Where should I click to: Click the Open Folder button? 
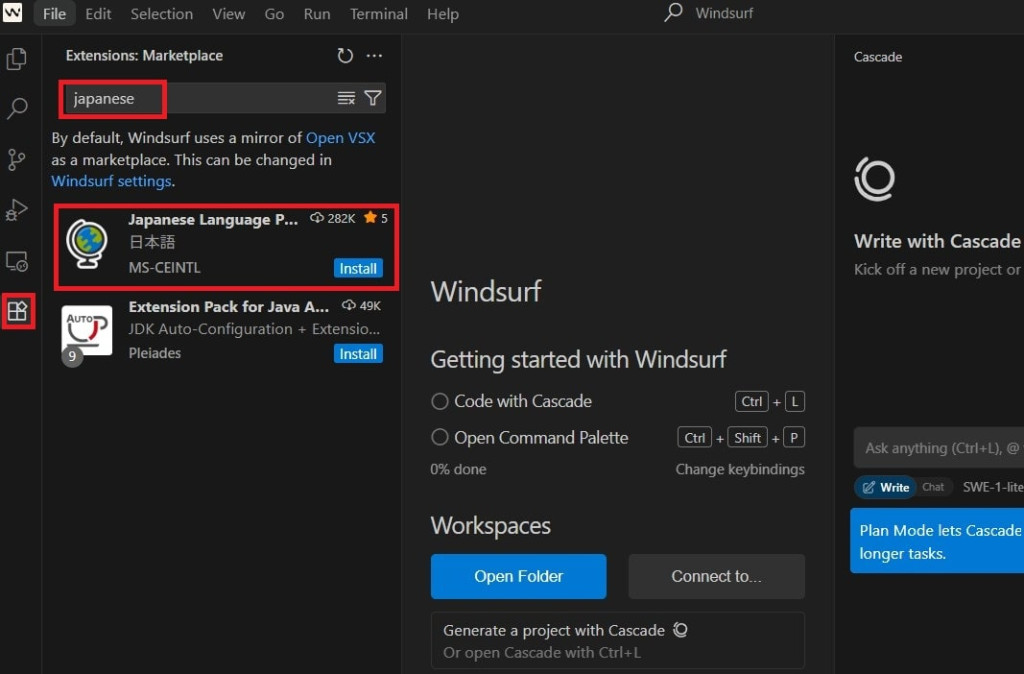[x=519, y=576]
